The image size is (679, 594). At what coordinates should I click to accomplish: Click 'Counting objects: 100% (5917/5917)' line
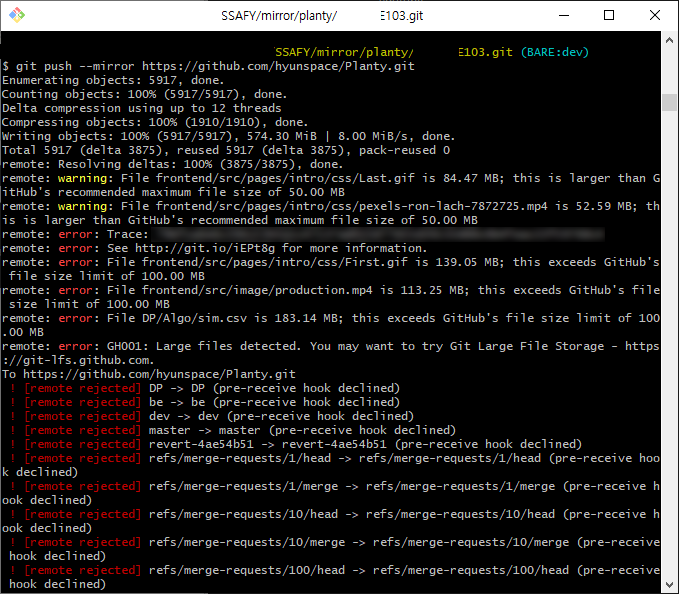click(145, 94)
